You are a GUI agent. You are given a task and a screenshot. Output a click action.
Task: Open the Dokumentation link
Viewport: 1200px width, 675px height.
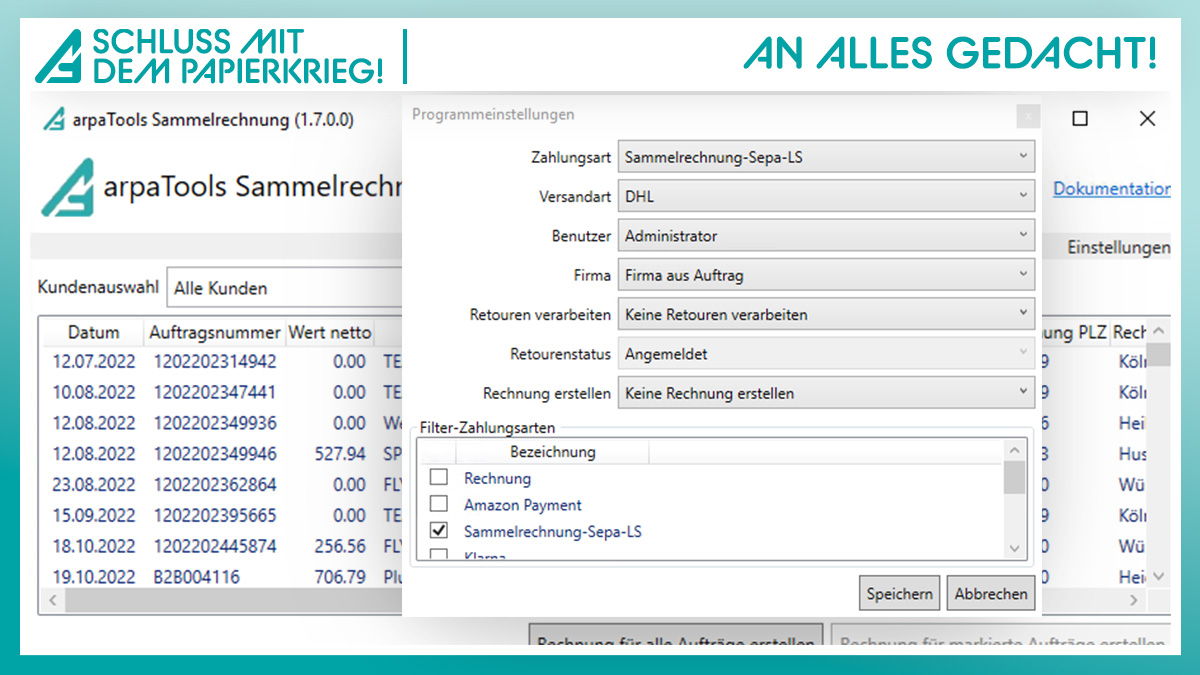tap(1112, 188)
